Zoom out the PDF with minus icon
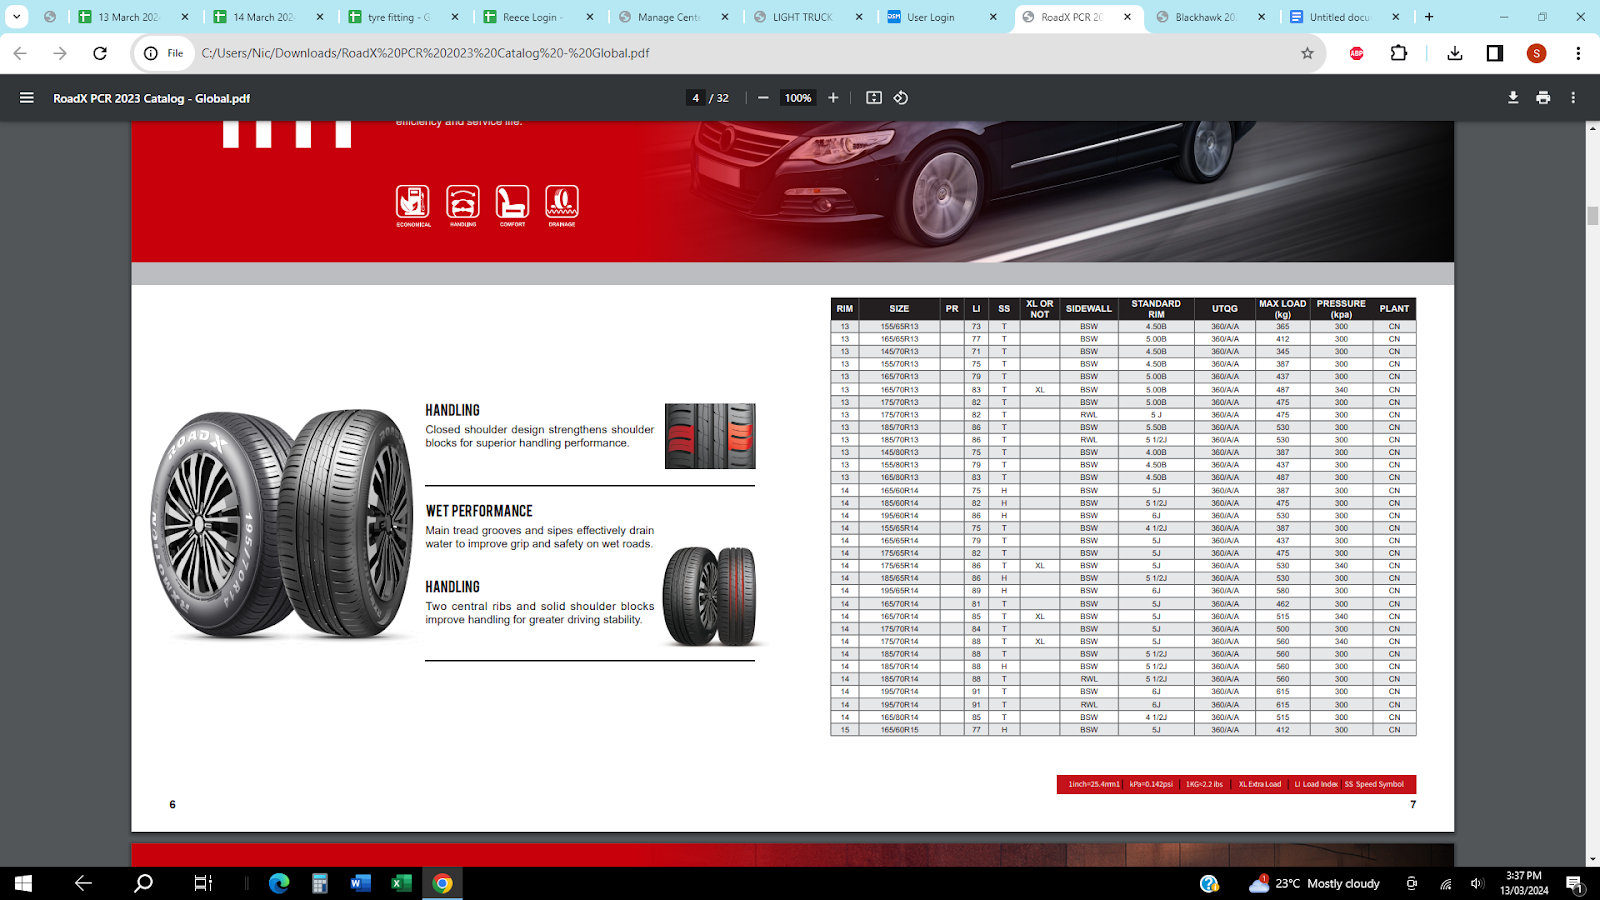This screenshot has height=900, width=1600. coord(763,98)
